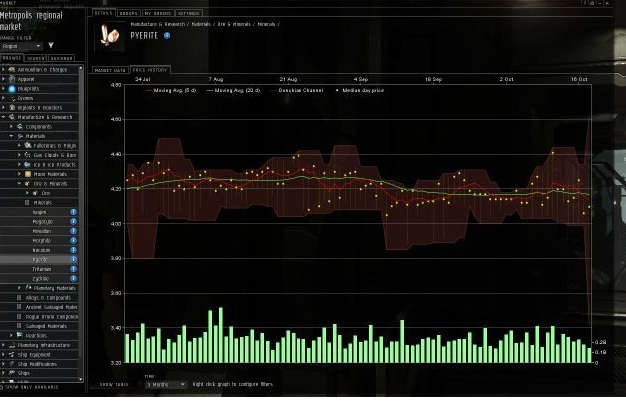Click the Ship Equipment category icon

(12, 355)
